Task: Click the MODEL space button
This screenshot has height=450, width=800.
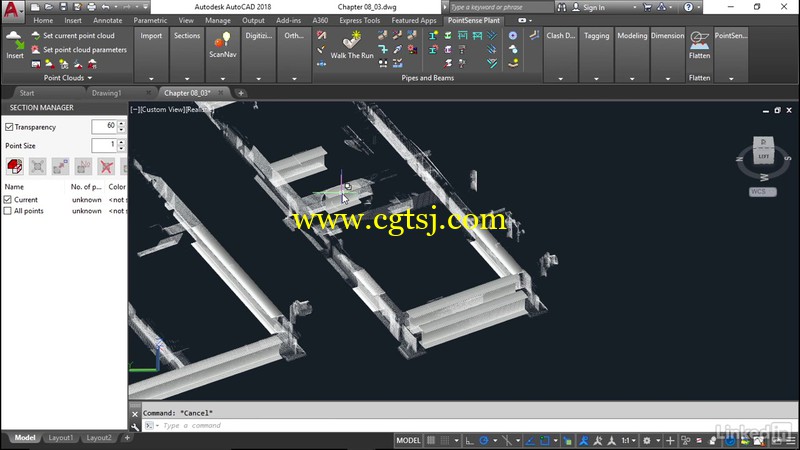Action: [x=408, y=440]
